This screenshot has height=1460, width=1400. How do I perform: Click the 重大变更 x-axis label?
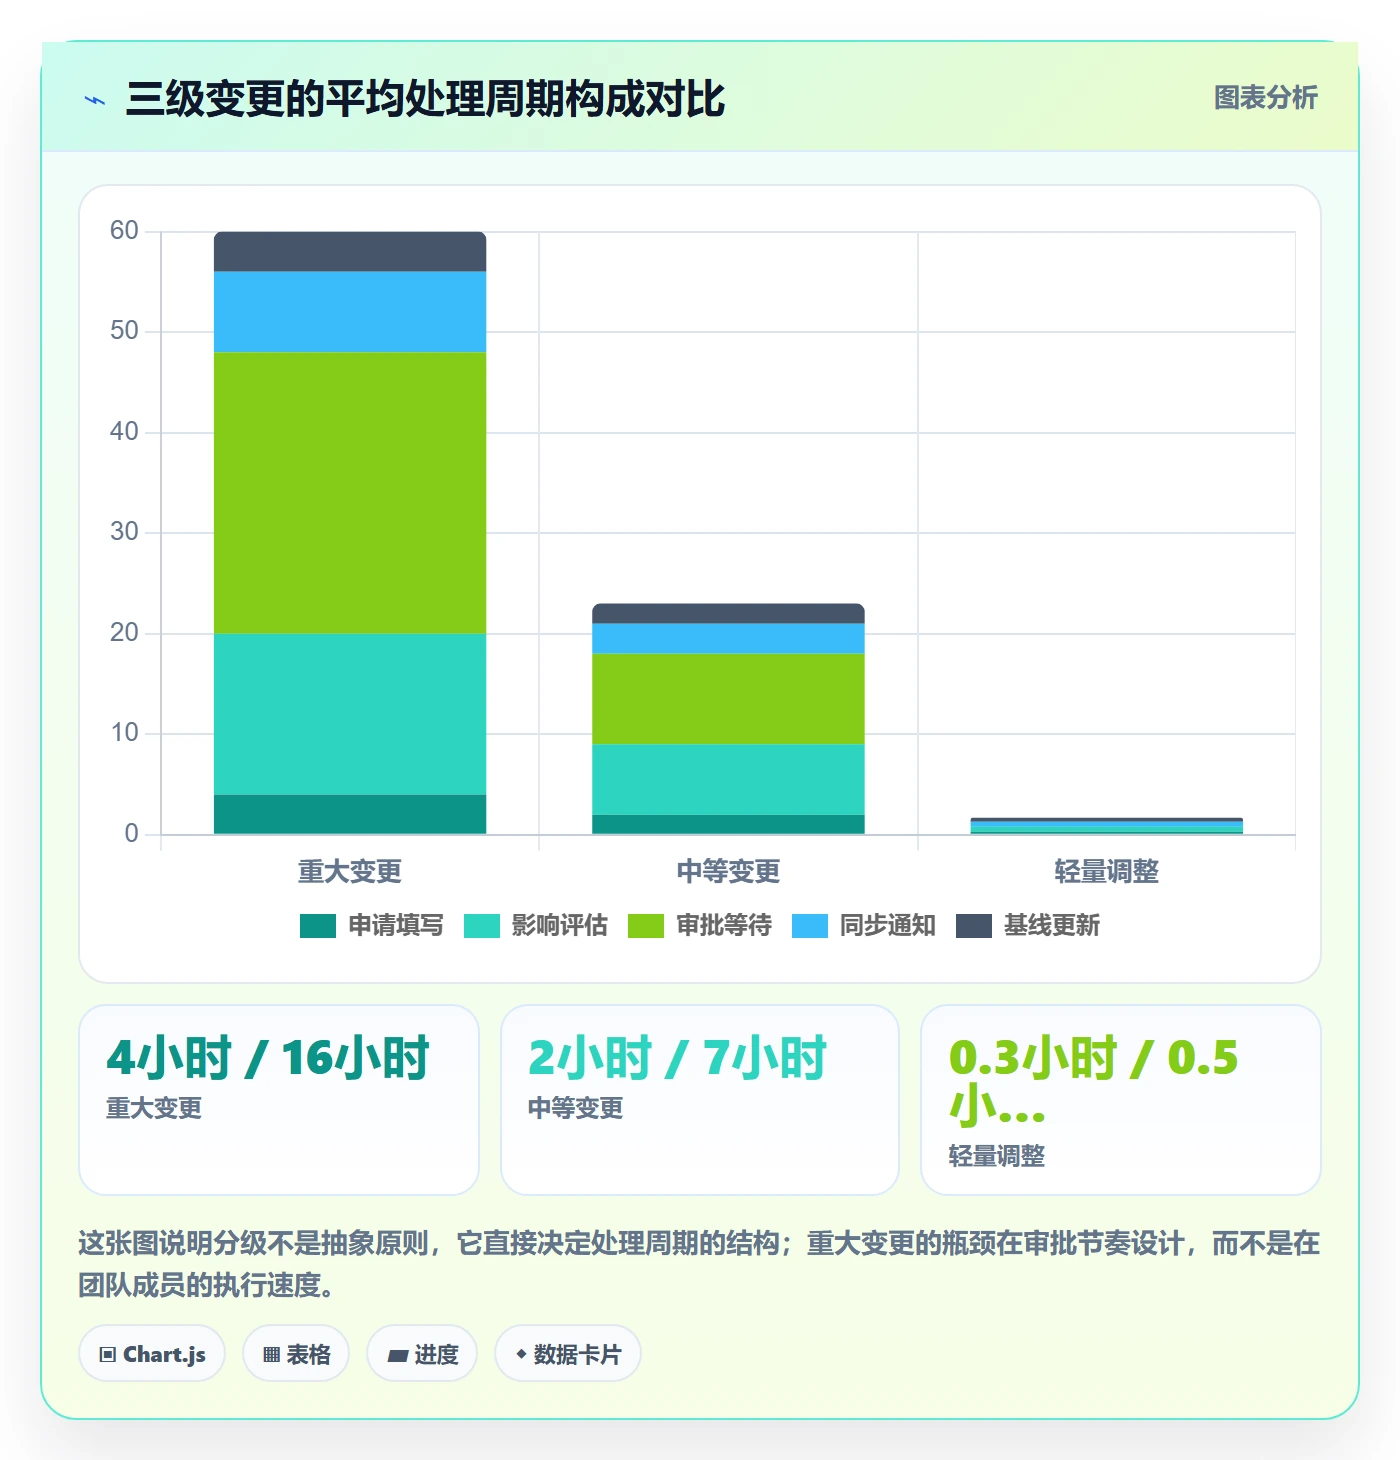350,872
